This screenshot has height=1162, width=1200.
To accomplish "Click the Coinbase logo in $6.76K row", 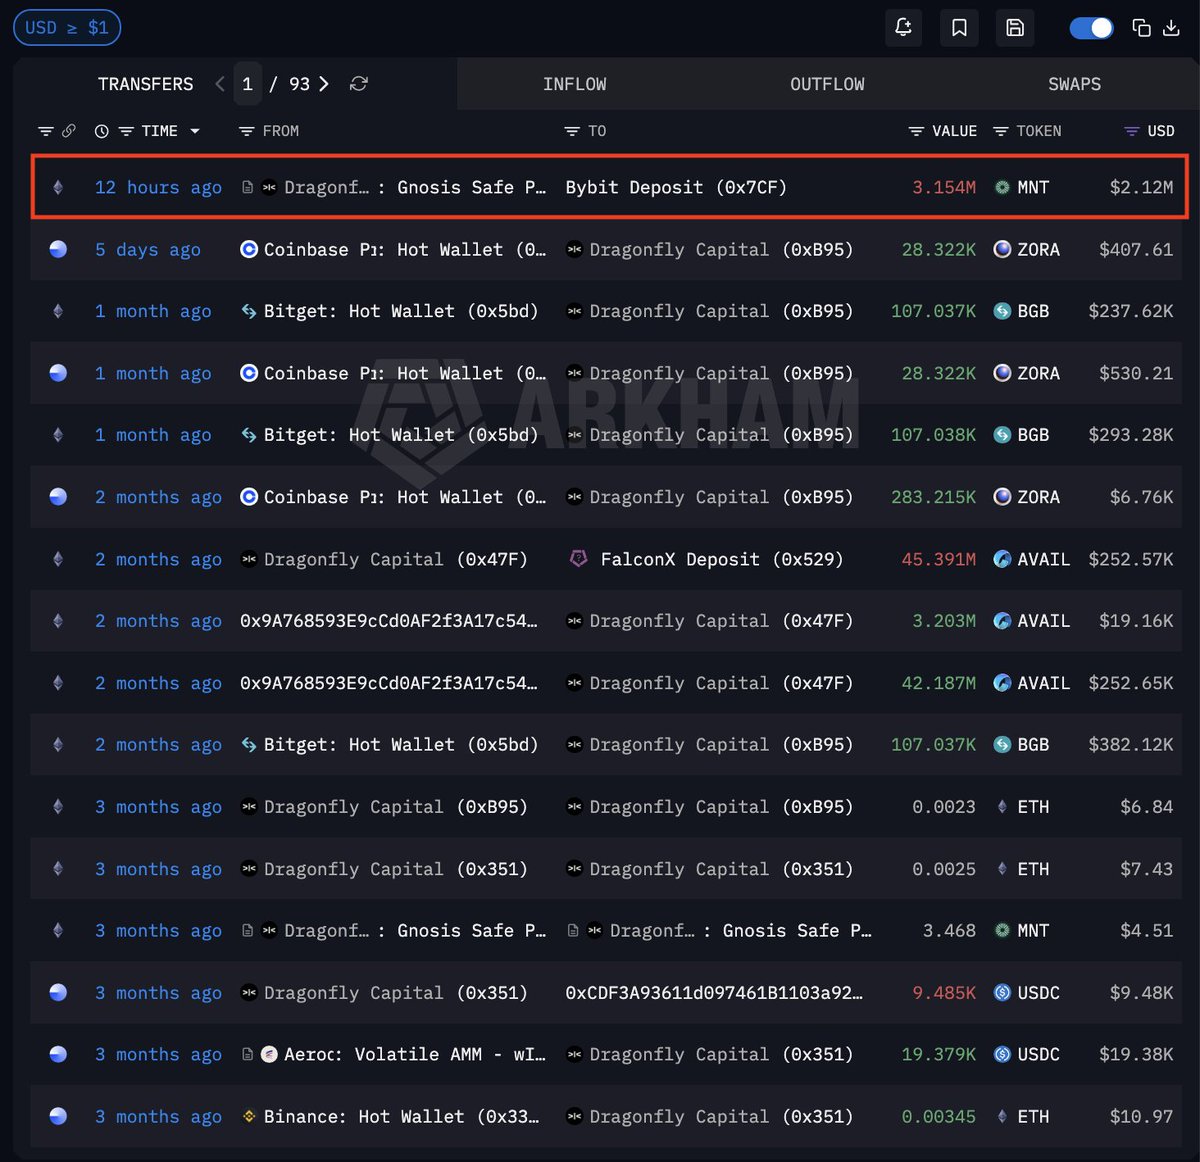I will pos(249,497).
